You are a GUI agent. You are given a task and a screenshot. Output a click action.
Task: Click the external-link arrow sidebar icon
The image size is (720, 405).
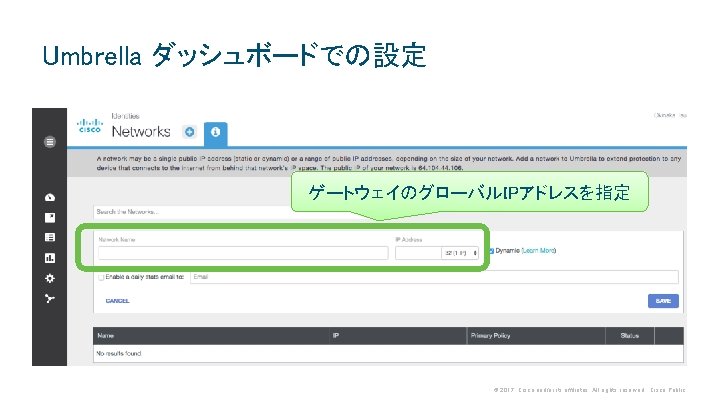point(50,218)
